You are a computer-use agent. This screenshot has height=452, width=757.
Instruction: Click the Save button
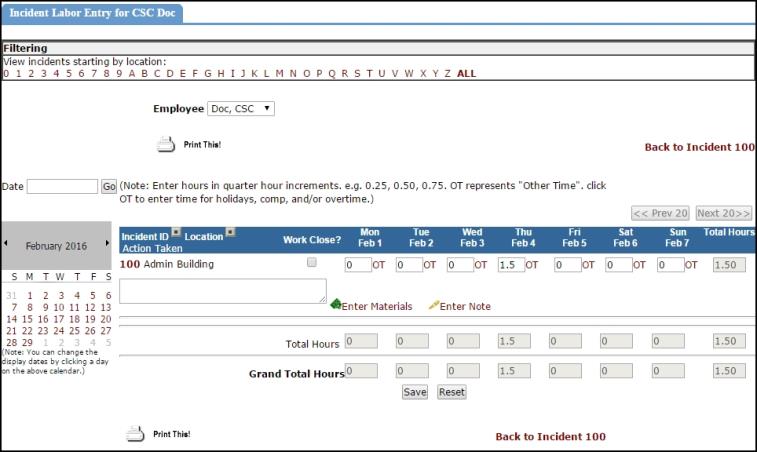(415, 392)
